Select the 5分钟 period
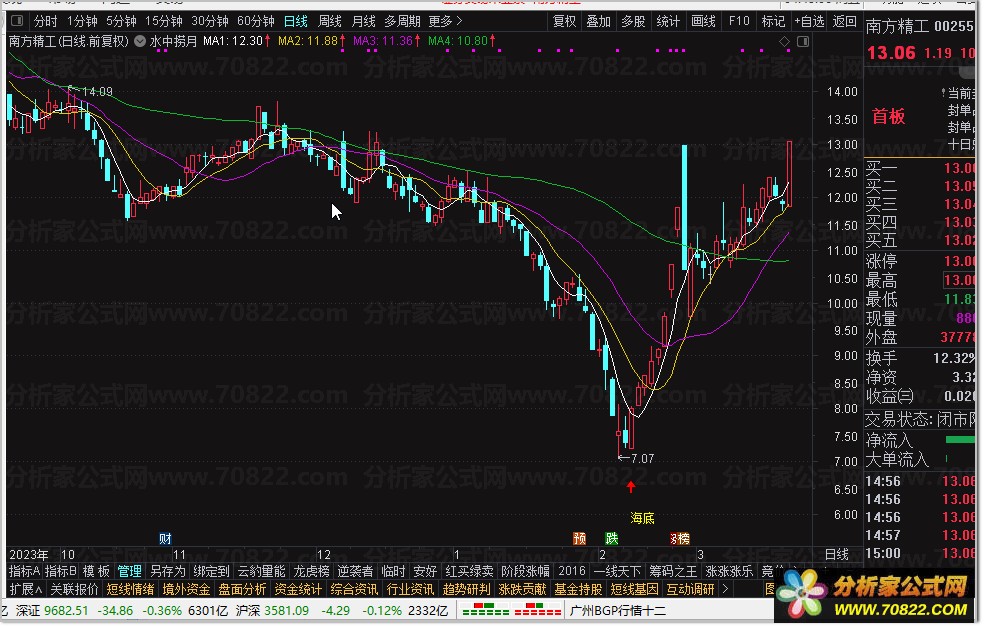The width and height of the screenshot is (984, 626). point(121,21)
